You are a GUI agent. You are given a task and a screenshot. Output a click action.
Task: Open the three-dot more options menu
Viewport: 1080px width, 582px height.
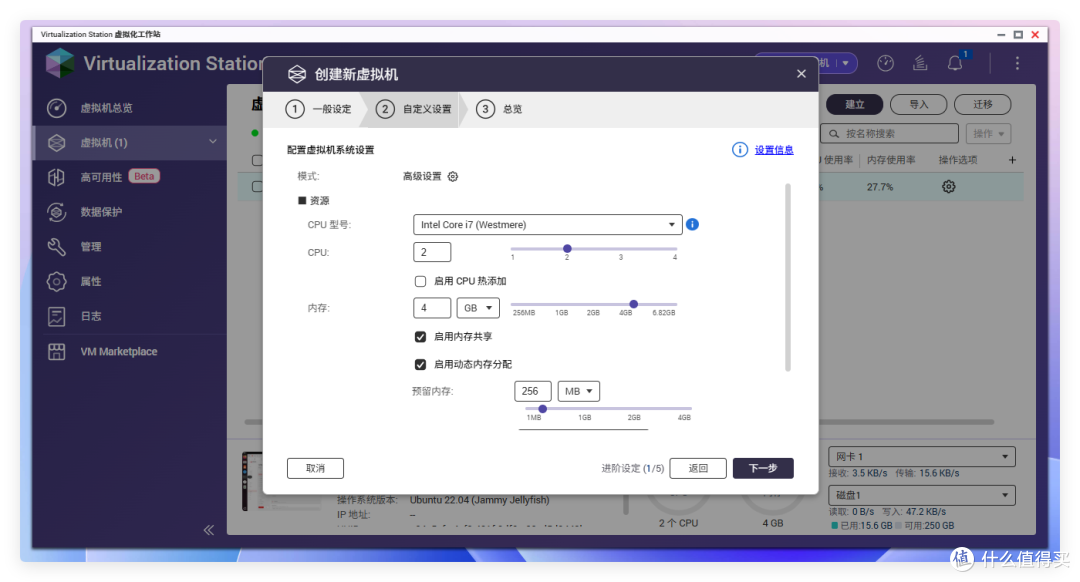(1017, 63)
